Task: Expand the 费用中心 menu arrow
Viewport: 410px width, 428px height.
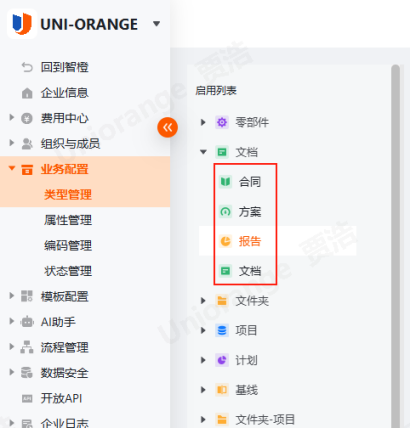Action: (x=12, y=117)
